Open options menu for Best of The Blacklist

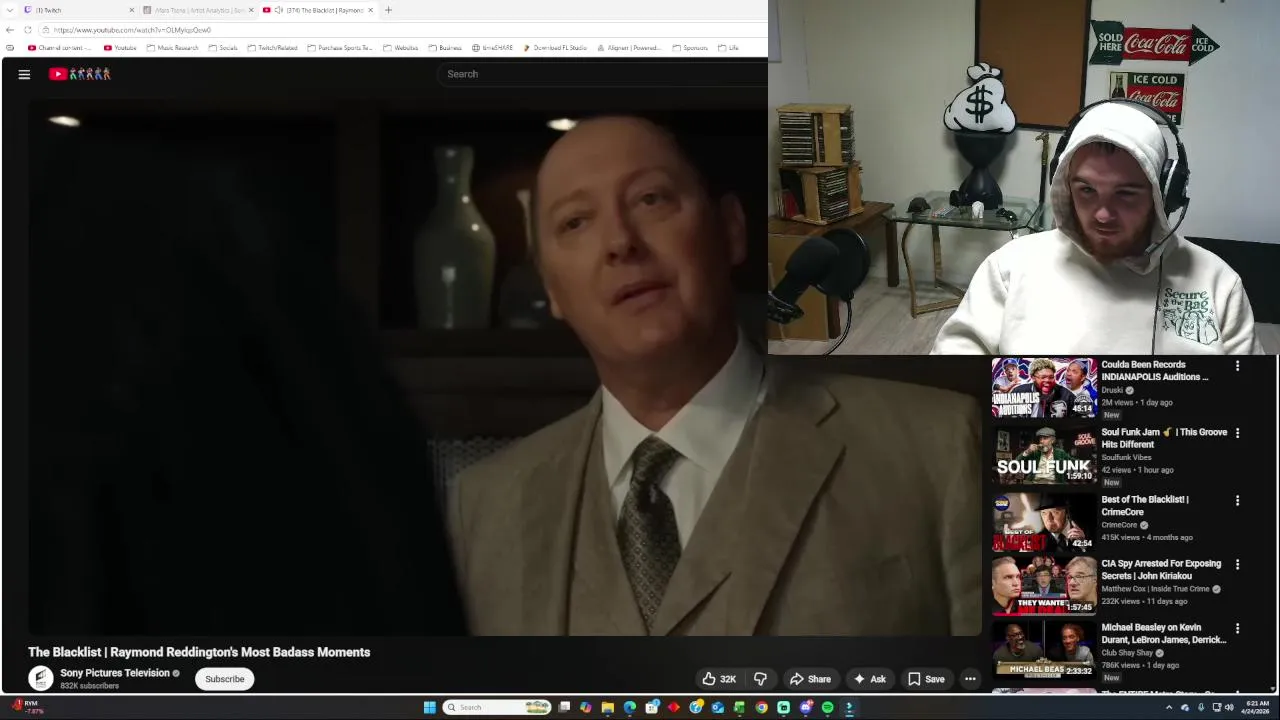[x=1237, y=500]
